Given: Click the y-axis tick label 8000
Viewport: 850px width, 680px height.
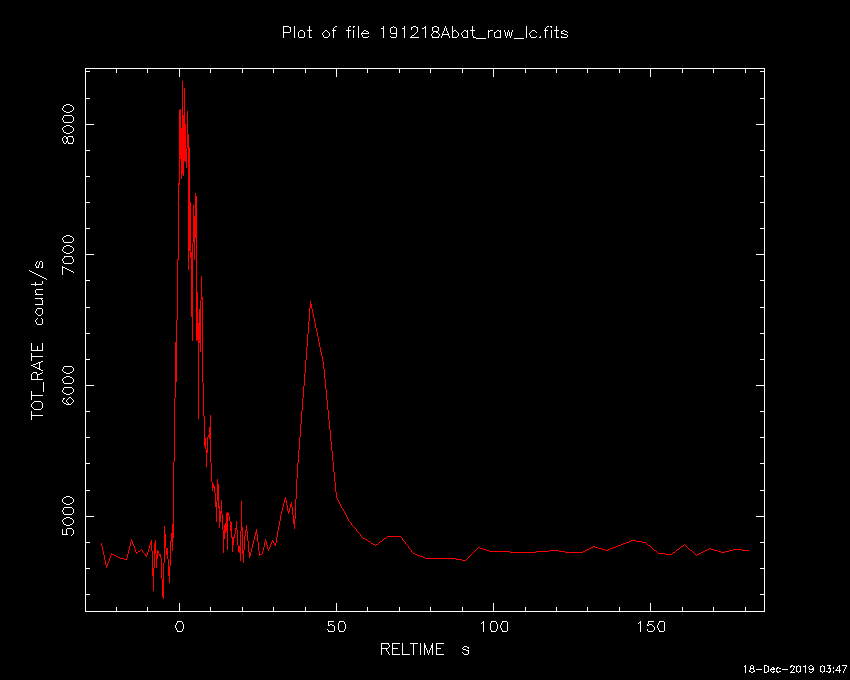Looking at the screenshot, I should click(69, 124).
